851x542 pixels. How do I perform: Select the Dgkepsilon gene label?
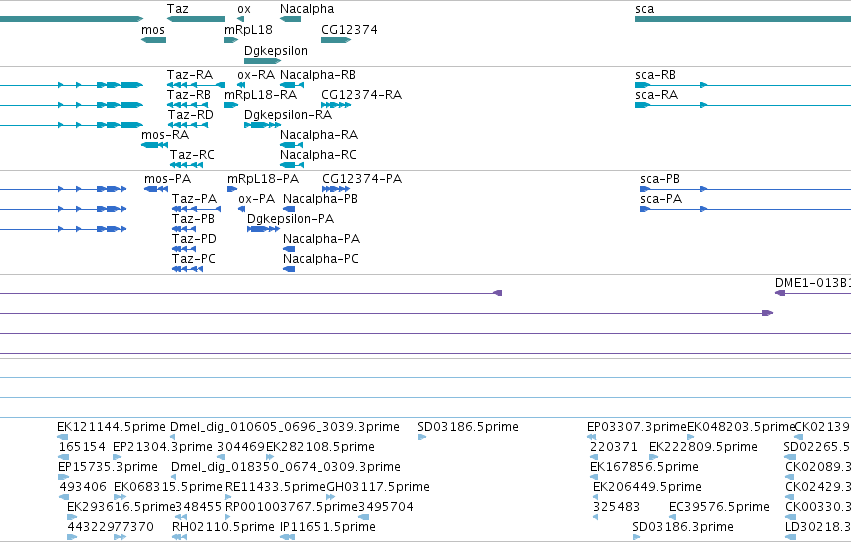[x=276, y=50]
